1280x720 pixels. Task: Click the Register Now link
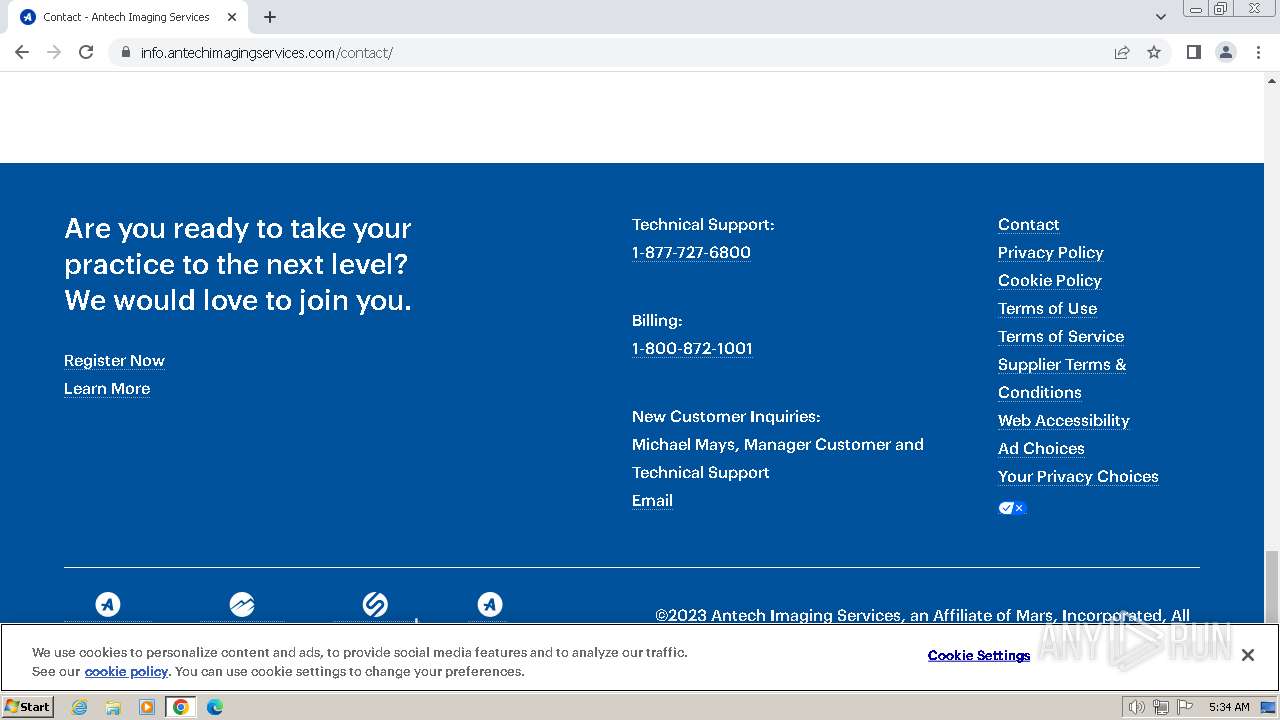pos(114,361)
